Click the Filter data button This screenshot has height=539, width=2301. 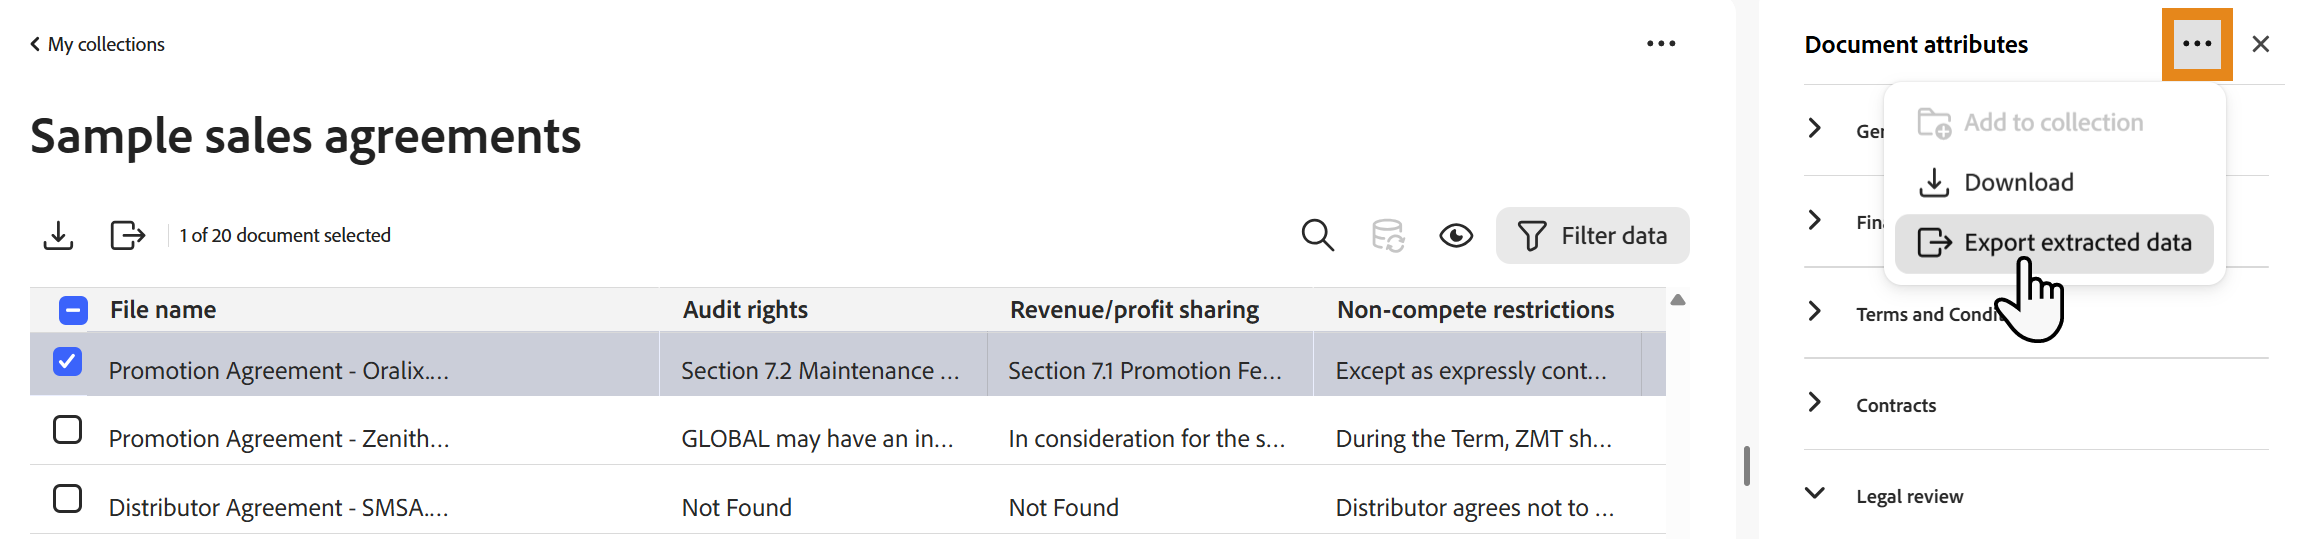click(1593, 236)
